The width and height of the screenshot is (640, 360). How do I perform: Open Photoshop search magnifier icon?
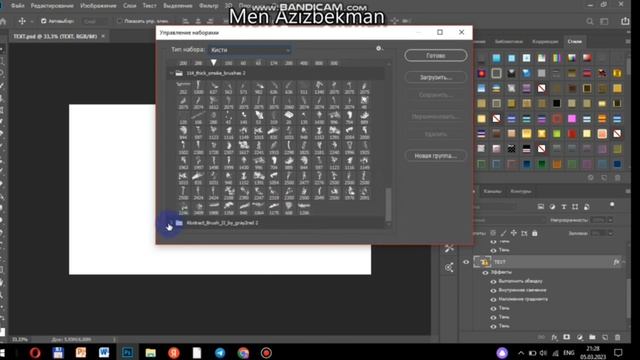tap(590, 21)
